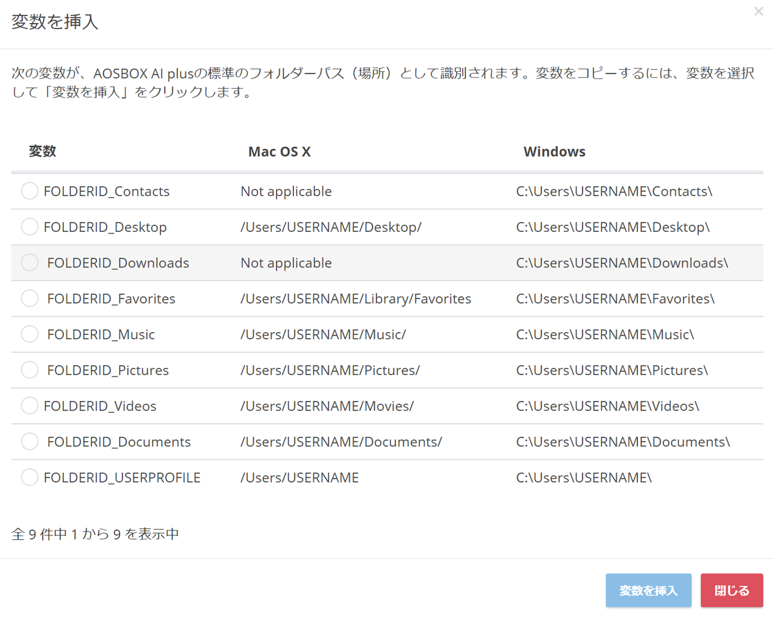The width and height of the screenshot is (774, 619).
Task: Select the FOLDERID_Documents radio button
Action: [30, 441]
